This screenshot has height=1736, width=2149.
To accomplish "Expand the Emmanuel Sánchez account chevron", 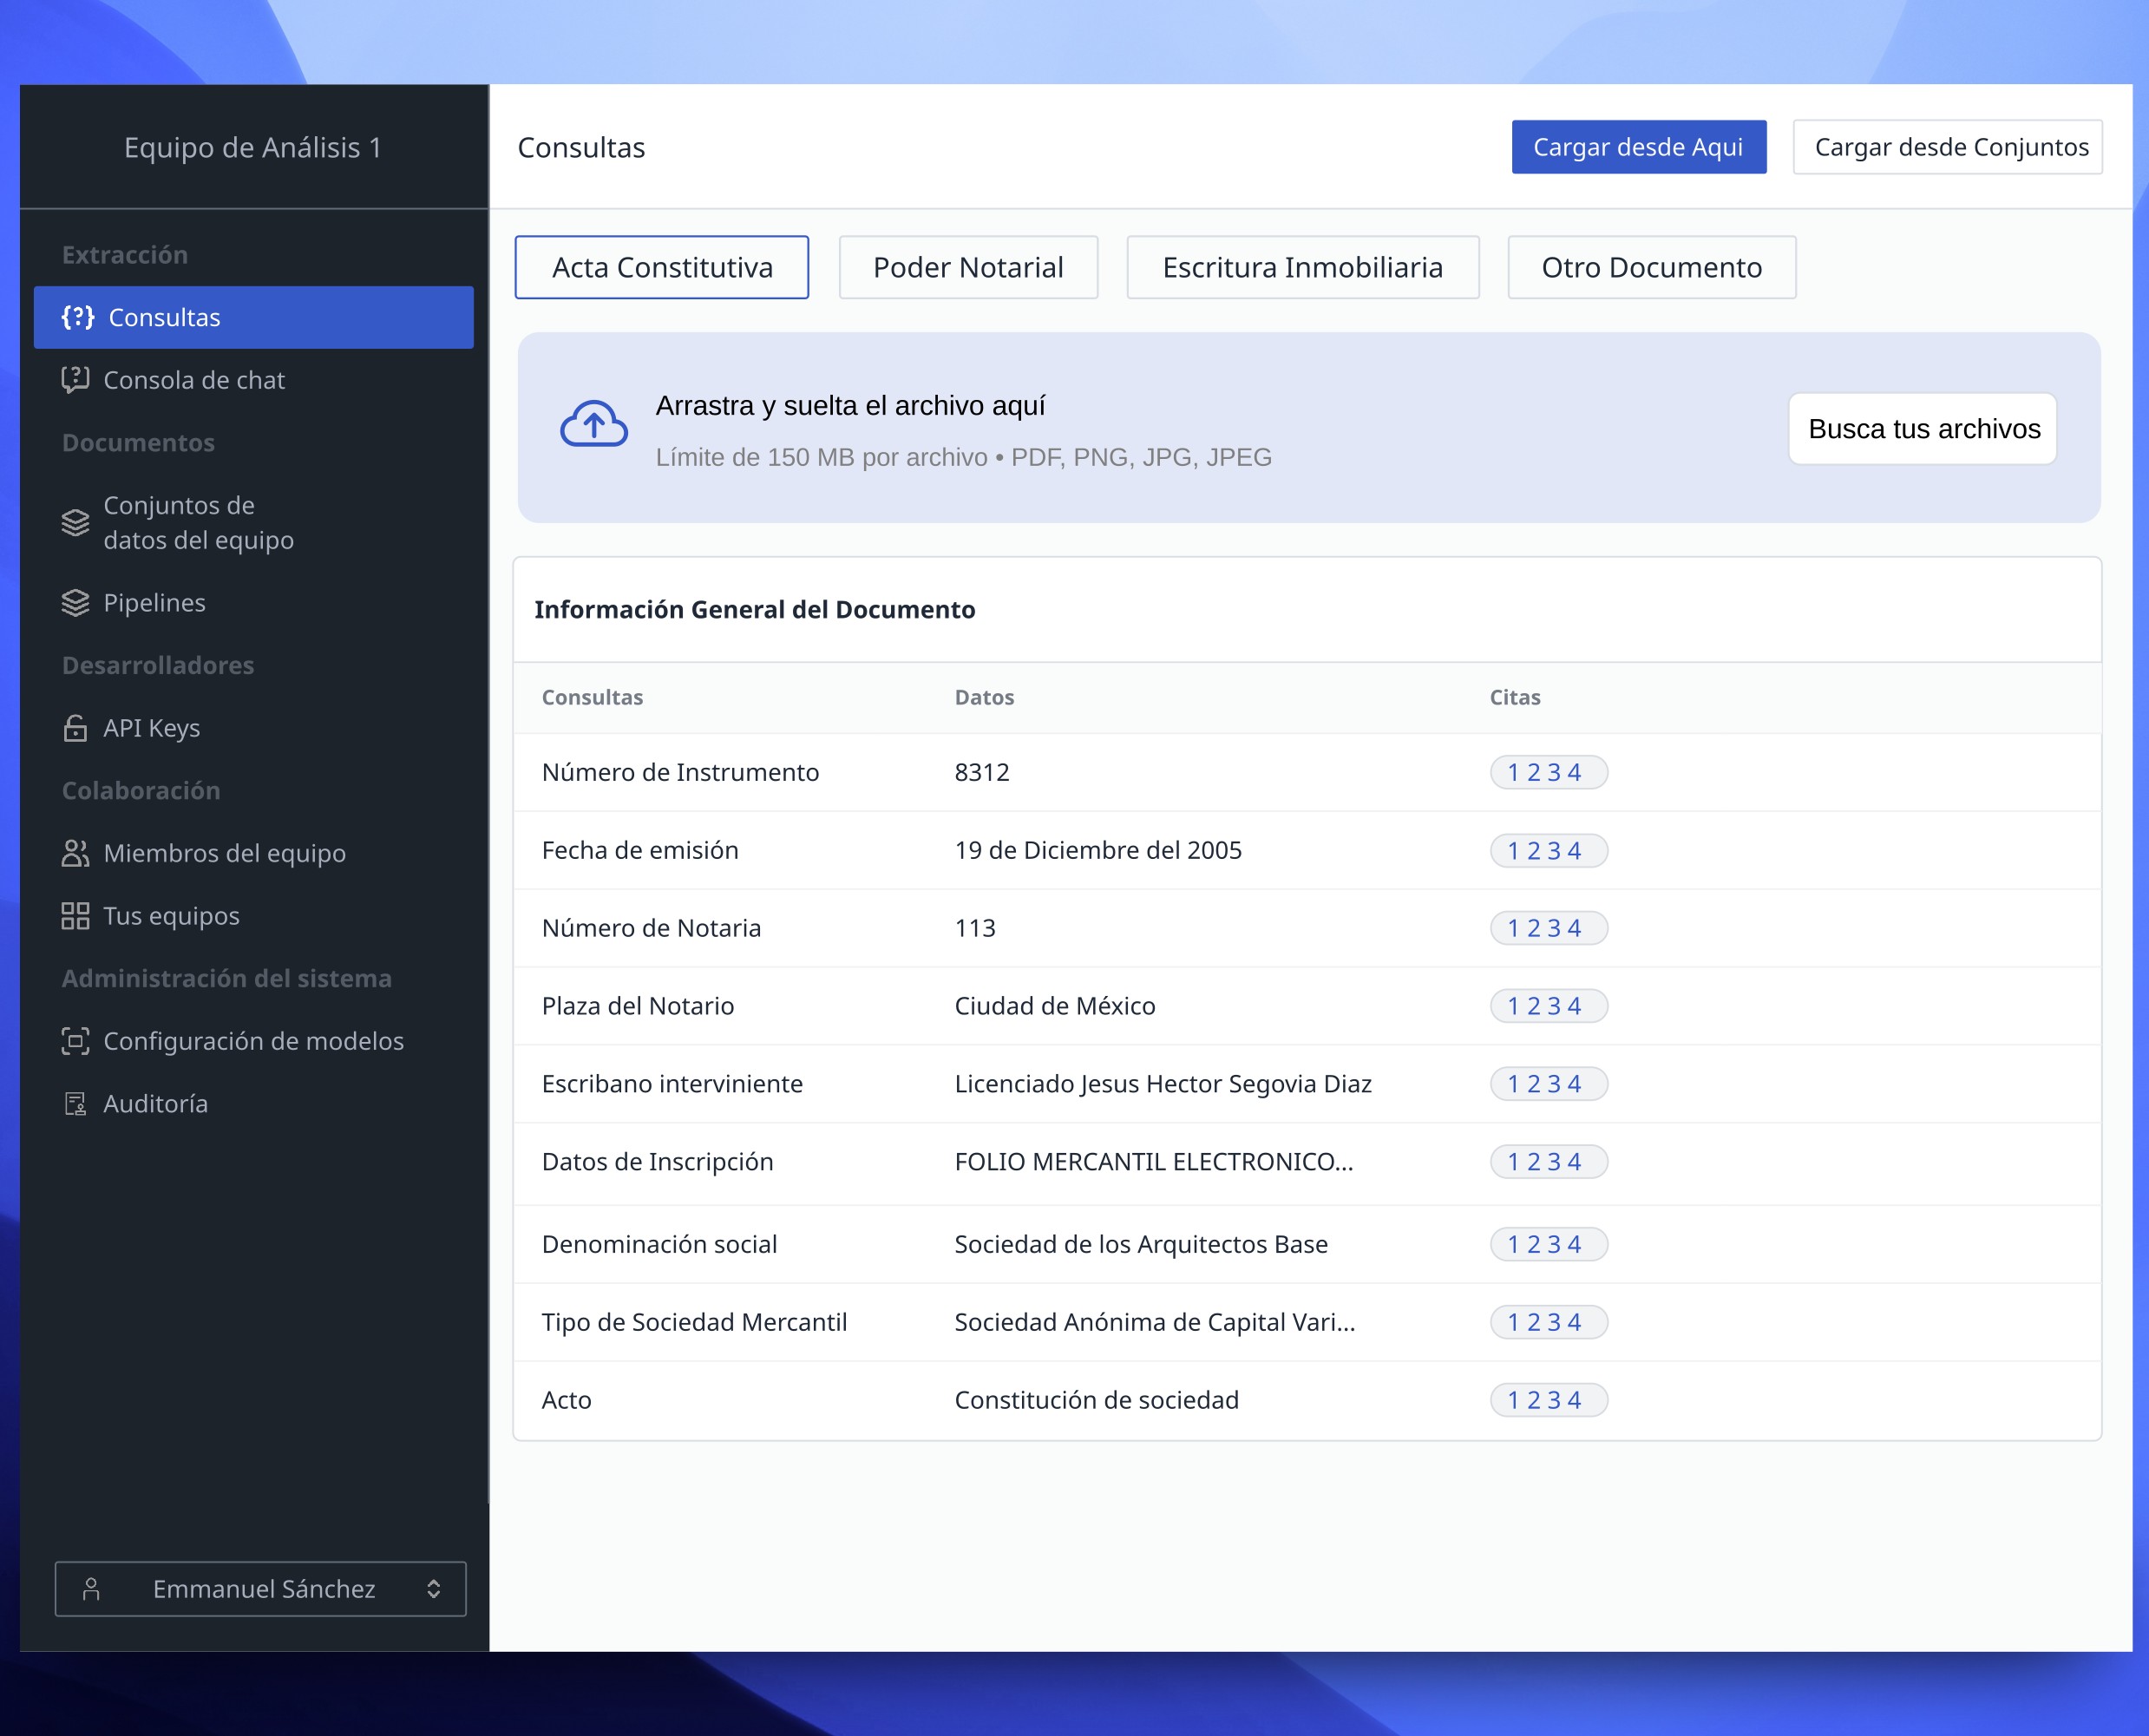I will click(x=433, y=1589).
